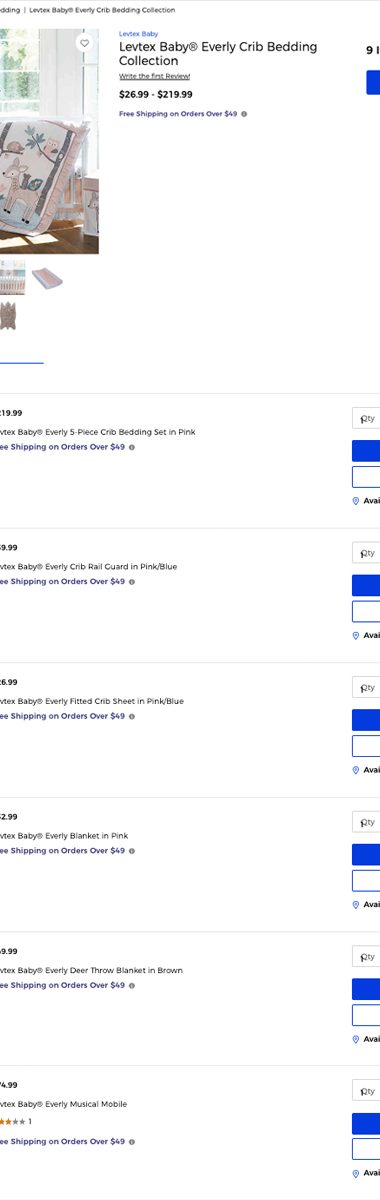Click location pin icon for Fitted Crib Sheet availability

coord(356,770)
